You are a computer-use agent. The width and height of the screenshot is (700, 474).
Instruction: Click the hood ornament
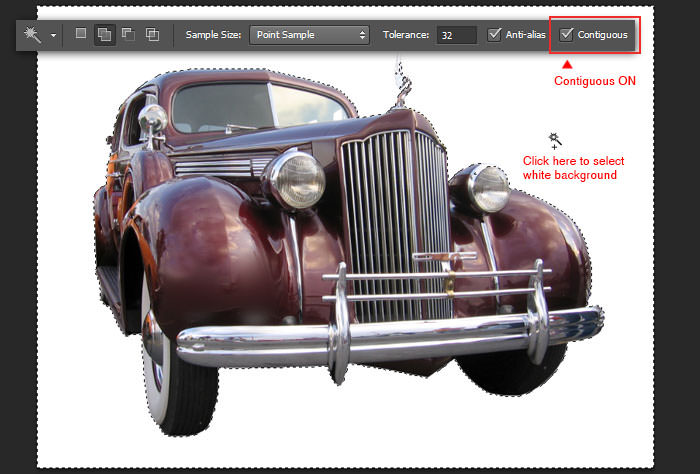(402, 83)
